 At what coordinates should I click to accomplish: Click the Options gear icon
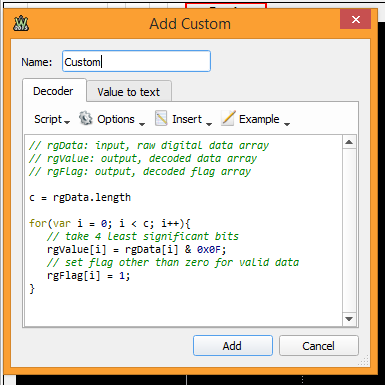[x=86, y=118]
